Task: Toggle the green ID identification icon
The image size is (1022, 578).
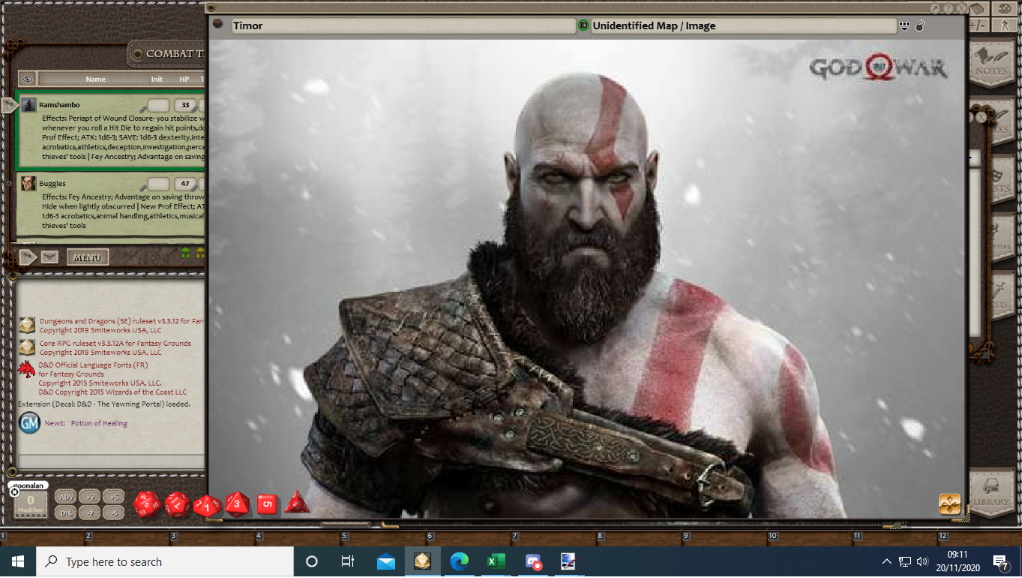Action: coord(583,26)
